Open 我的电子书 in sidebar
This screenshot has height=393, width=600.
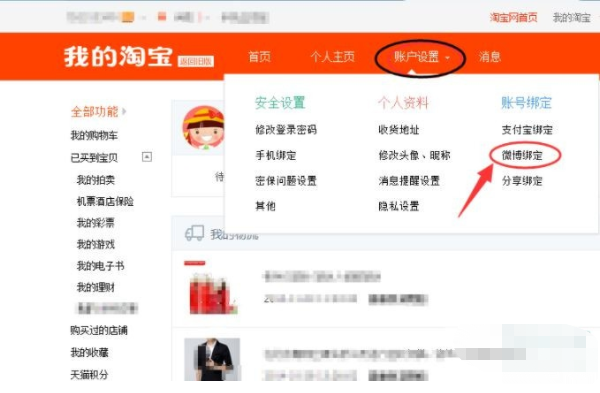click(101, 266)
